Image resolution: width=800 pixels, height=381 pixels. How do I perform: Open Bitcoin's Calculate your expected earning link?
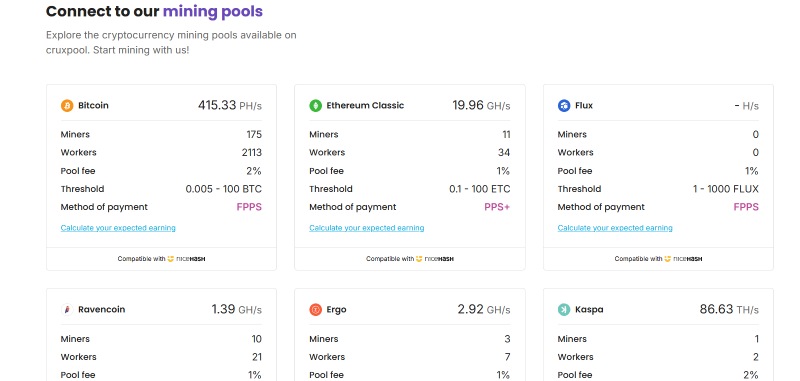[x=118, y=228]
